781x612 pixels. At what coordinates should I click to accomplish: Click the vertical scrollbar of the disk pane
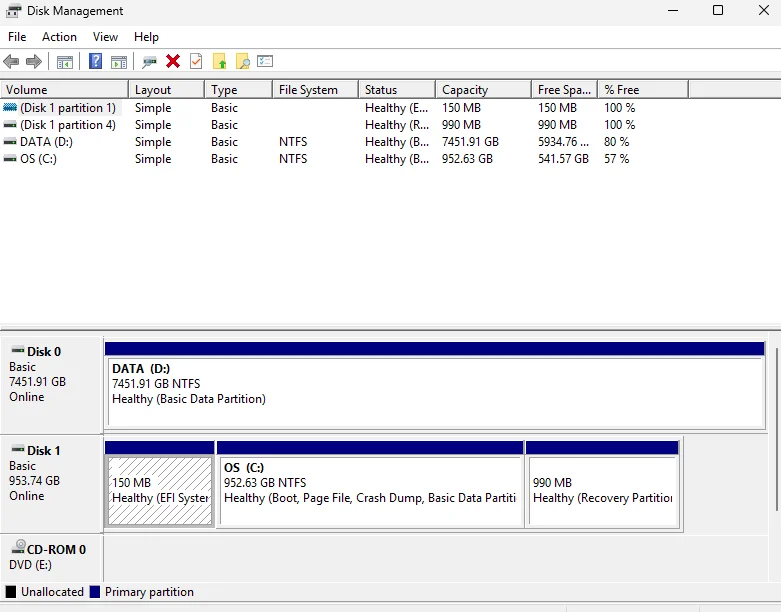(776, 429)
